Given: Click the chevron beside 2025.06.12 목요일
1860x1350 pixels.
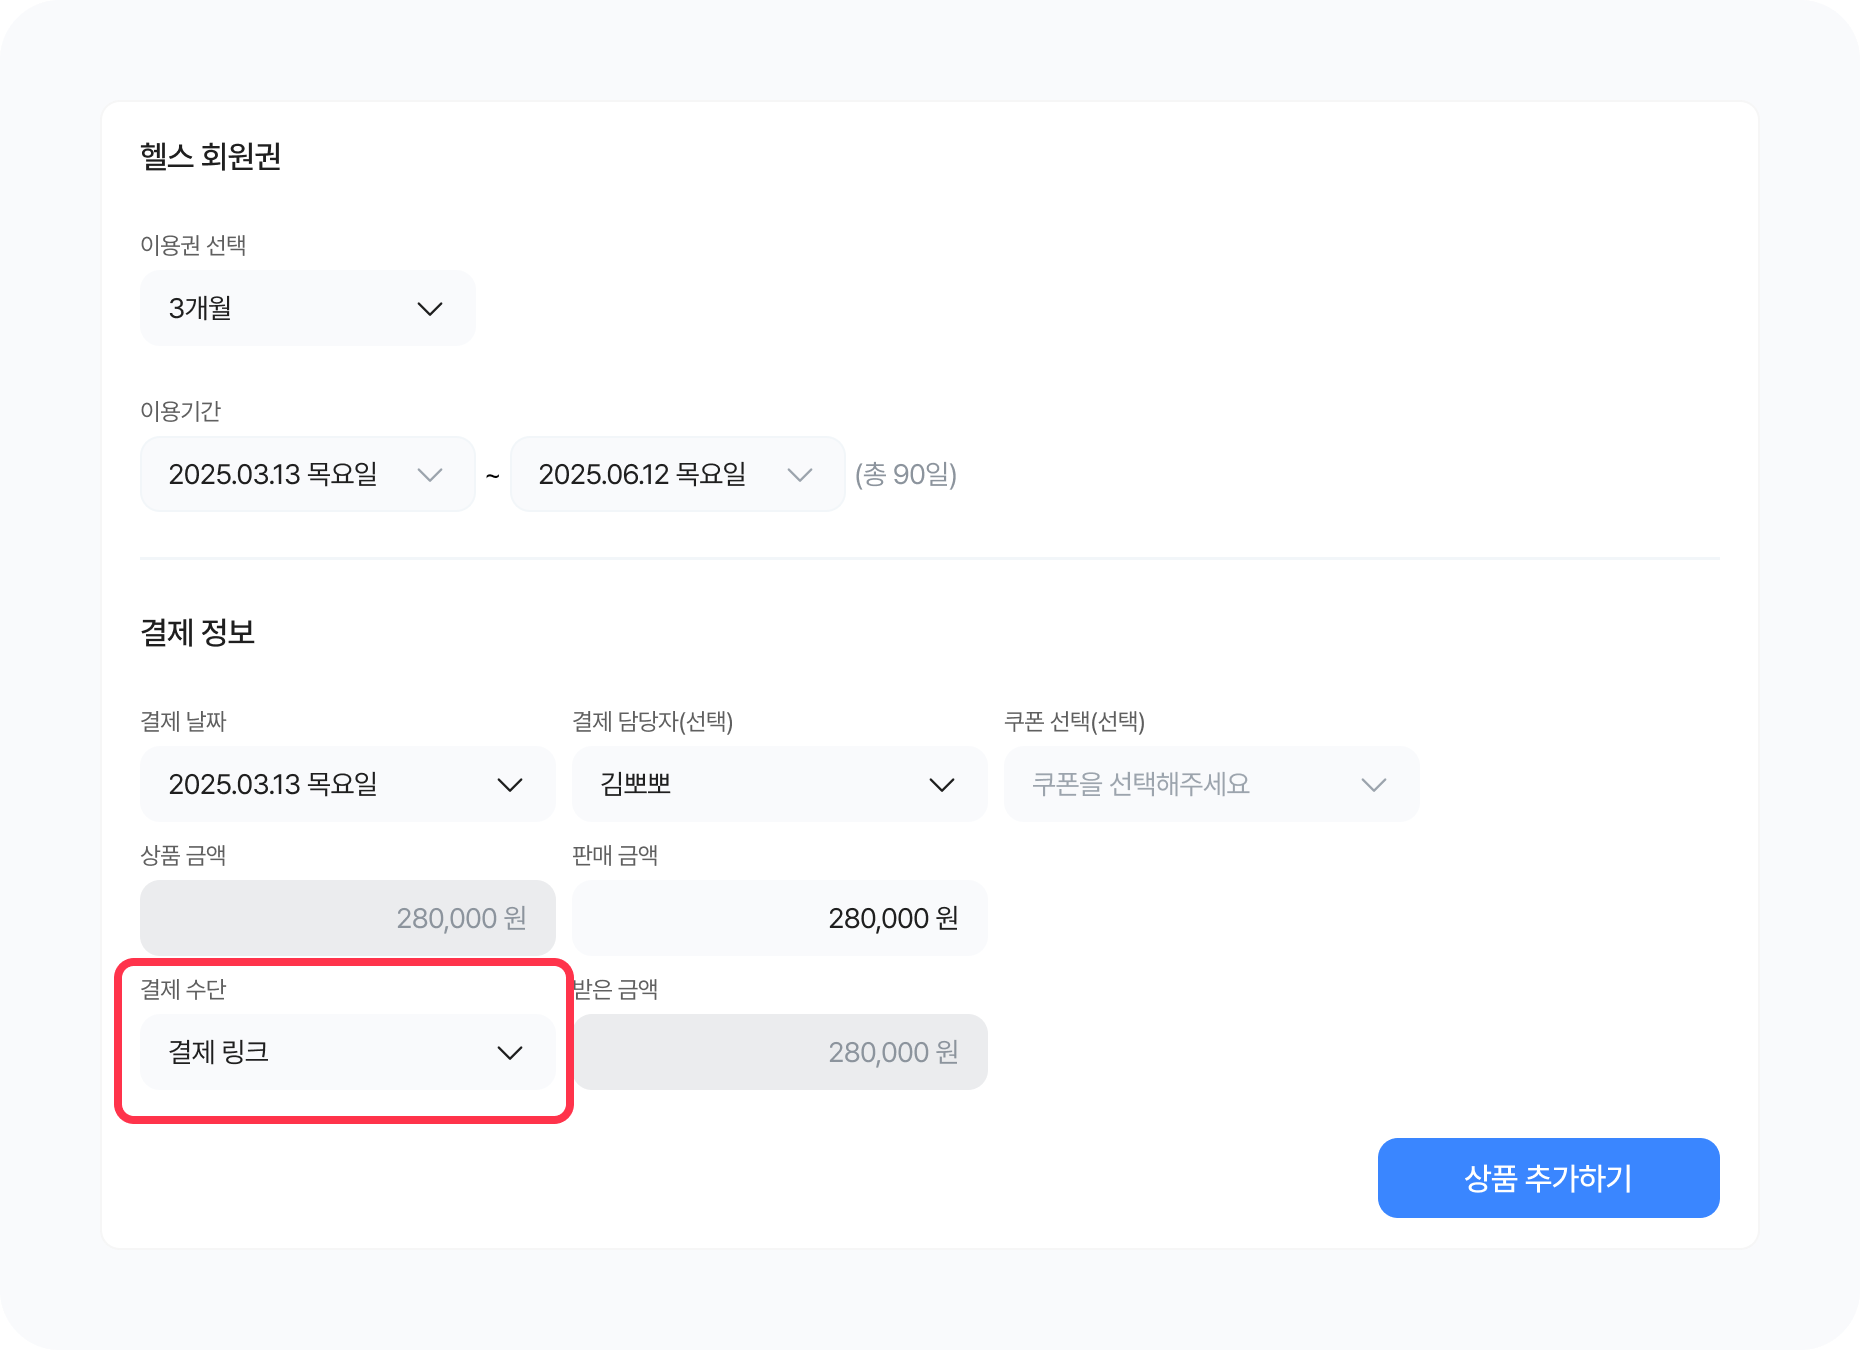Looking at the screenshot, I should [x=800, y=475].
